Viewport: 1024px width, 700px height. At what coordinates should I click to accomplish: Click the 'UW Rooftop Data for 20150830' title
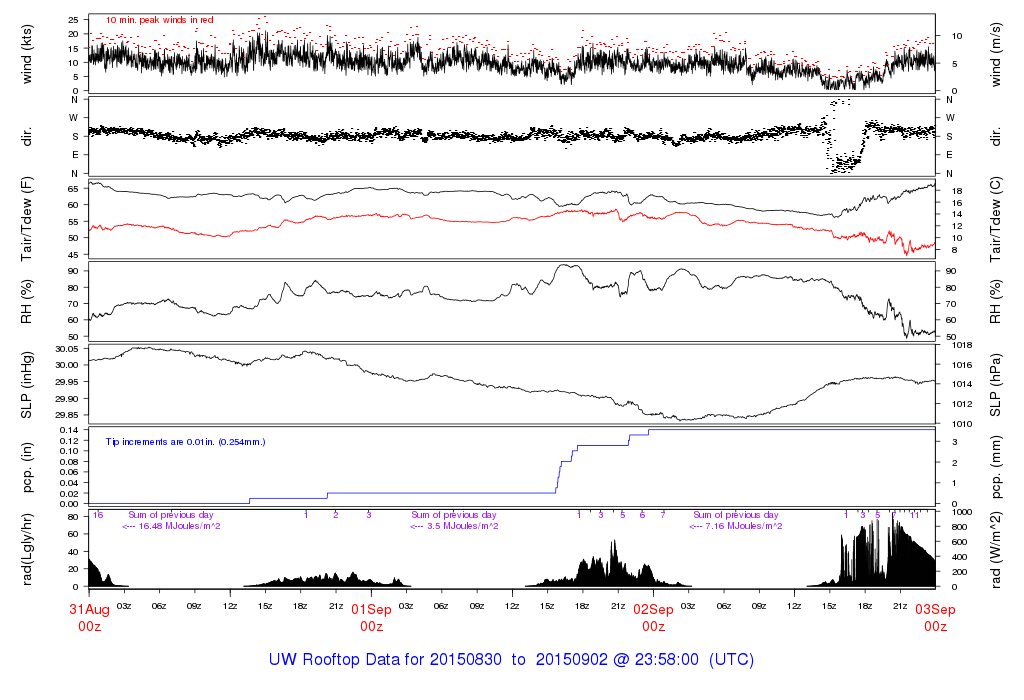(385, 660)
